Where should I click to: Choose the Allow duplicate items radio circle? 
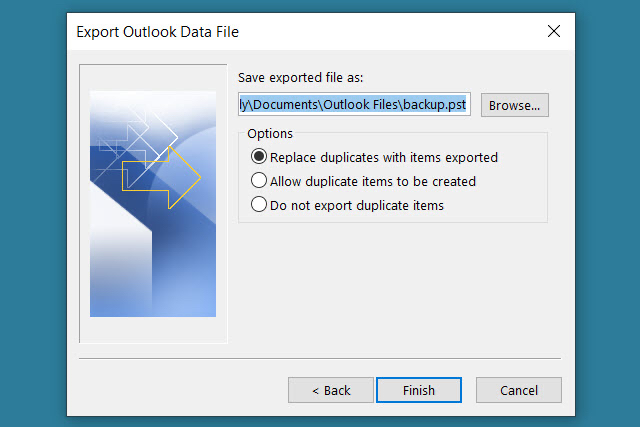(x=259, y=181)
